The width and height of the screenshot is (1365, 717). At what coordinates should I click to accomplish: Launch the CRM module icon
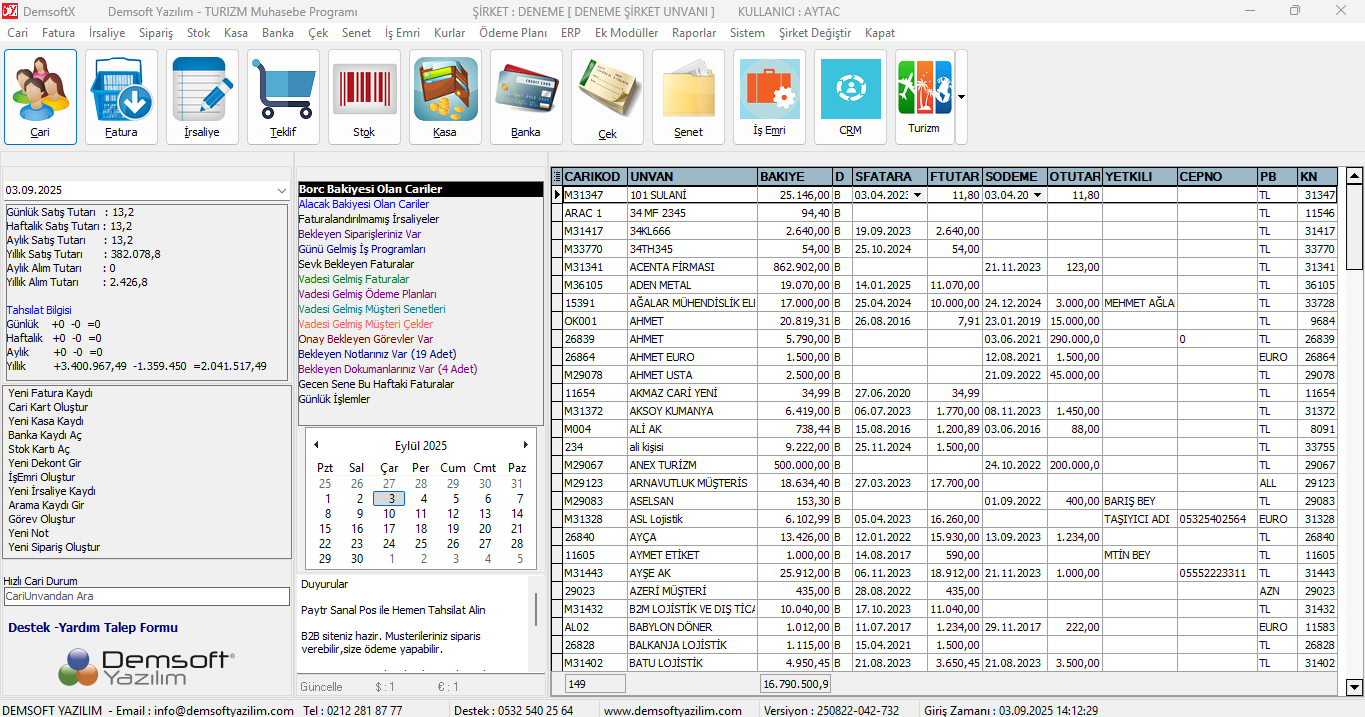tap(850, 96)
